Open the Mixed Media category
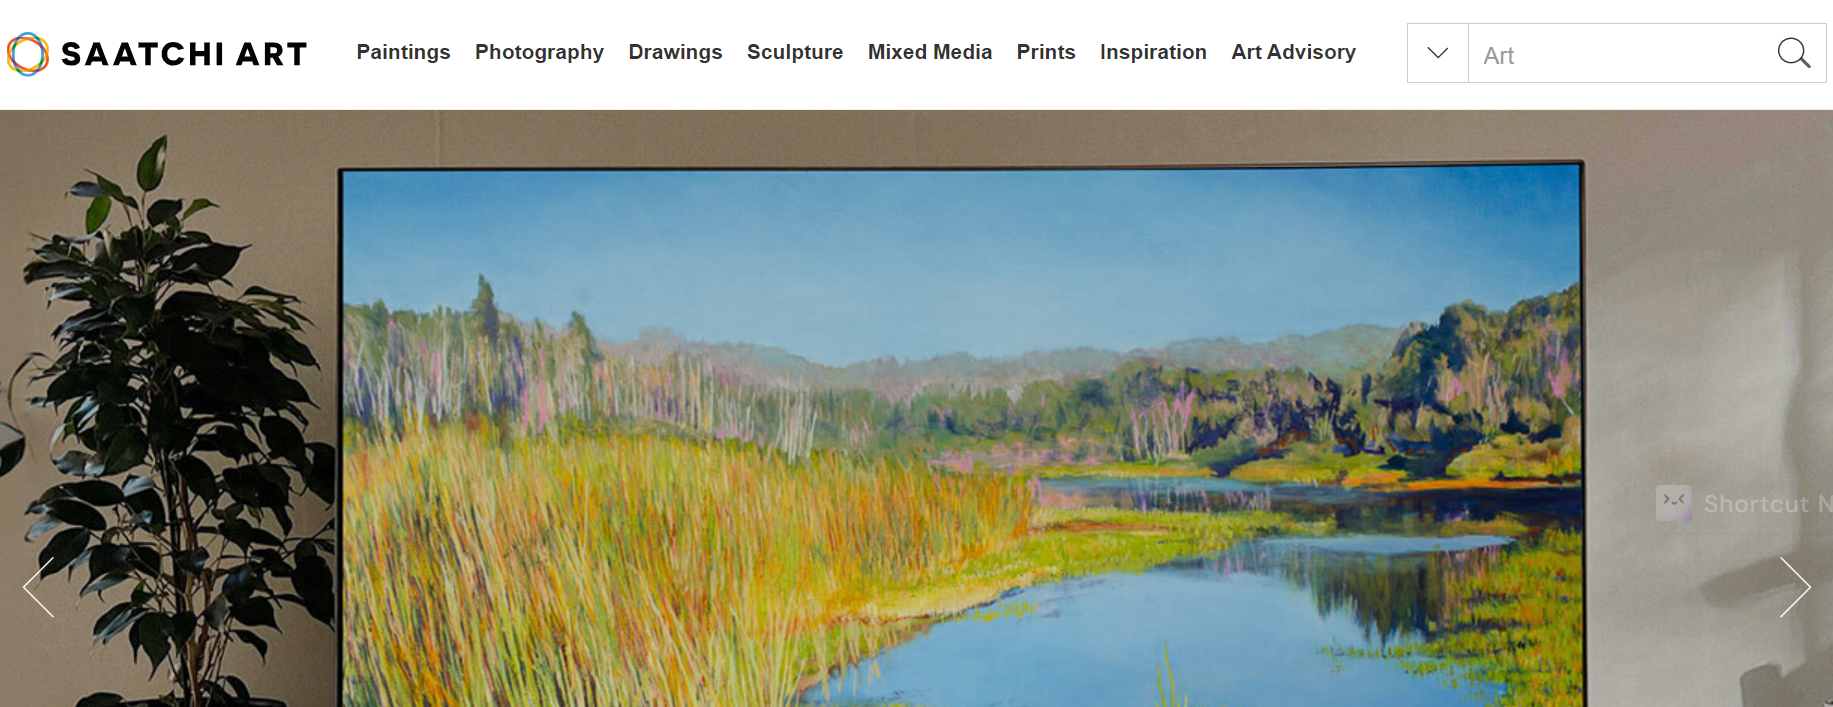Screen dimensions: 1833x707 930,52
